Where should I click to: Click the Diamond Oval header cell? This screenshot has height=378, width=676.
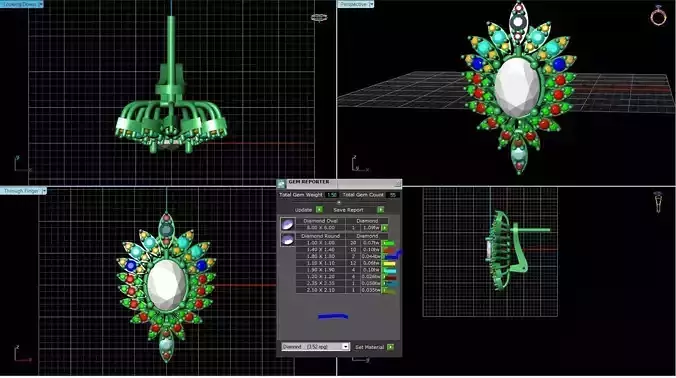tap(320, 221)
